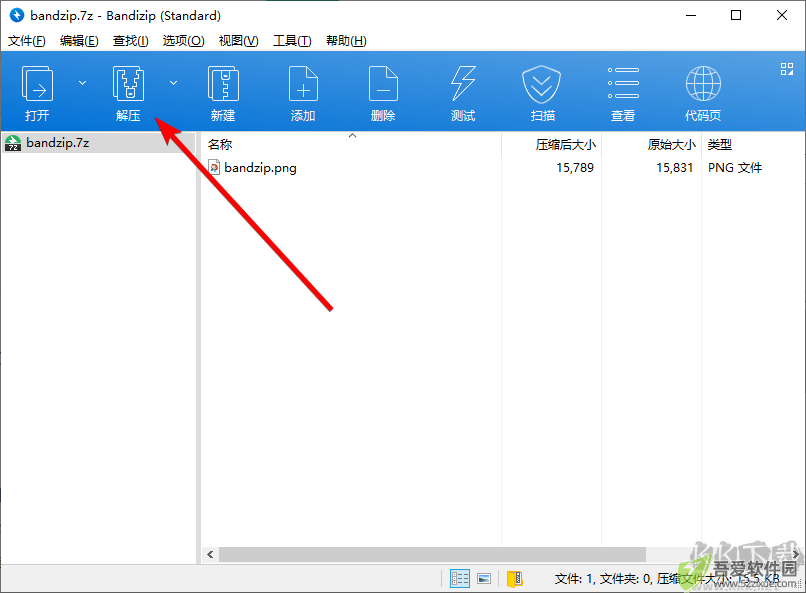Sort by 压缩后大小 column header
This screenshot has height=593, width=806.
point(551,144)
